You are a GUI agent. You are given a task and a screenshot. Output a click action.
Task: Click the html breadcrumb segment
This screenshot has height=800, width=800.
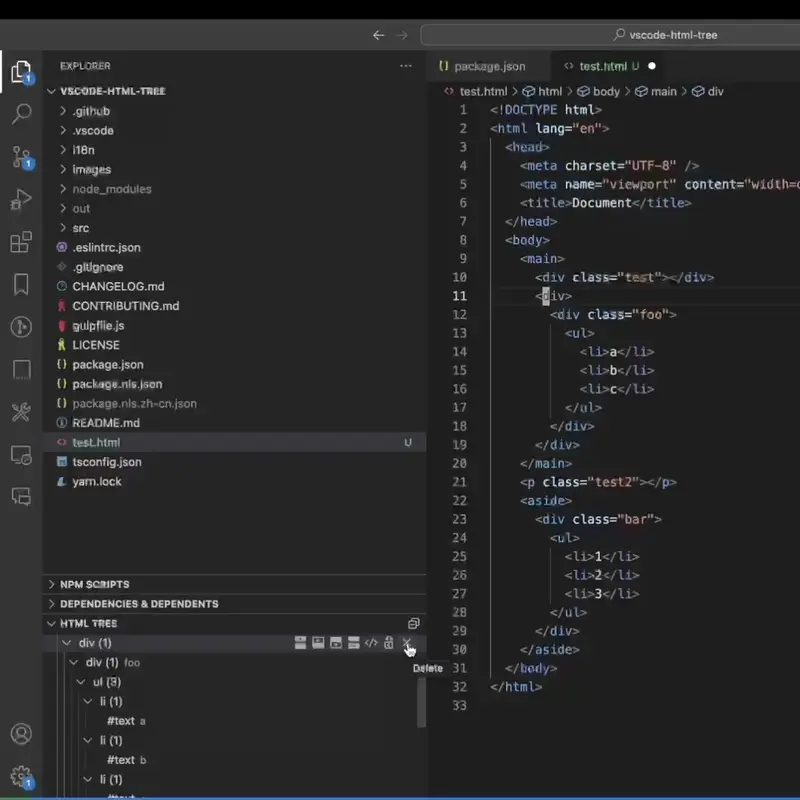[x=542, y=91]
